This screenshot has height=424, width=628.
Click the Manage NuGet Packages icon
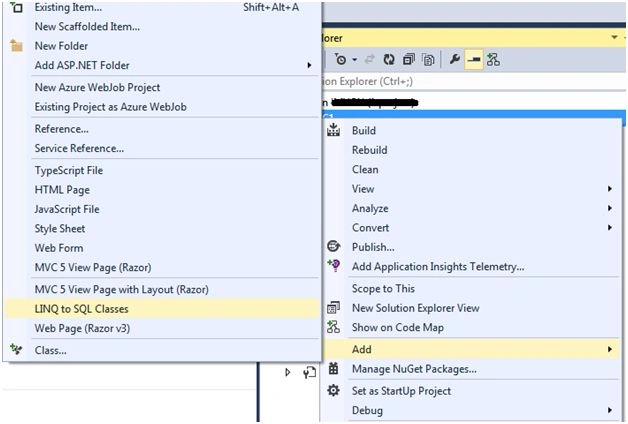(x=333, y=368)
